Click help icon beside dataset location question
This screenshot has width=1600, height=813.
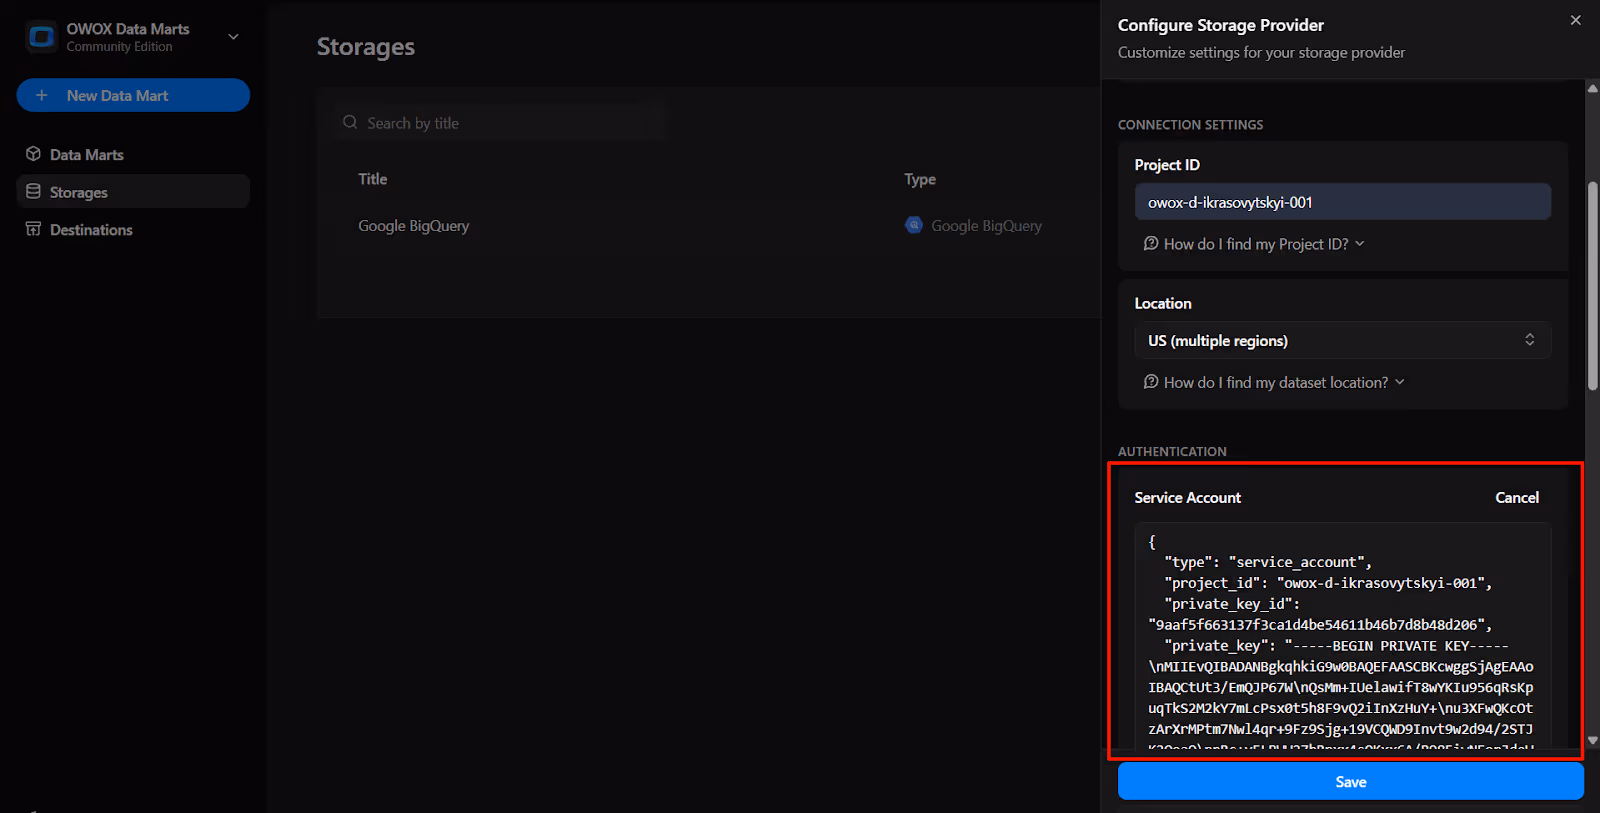pyautogui.click(x=1151, y=382)
